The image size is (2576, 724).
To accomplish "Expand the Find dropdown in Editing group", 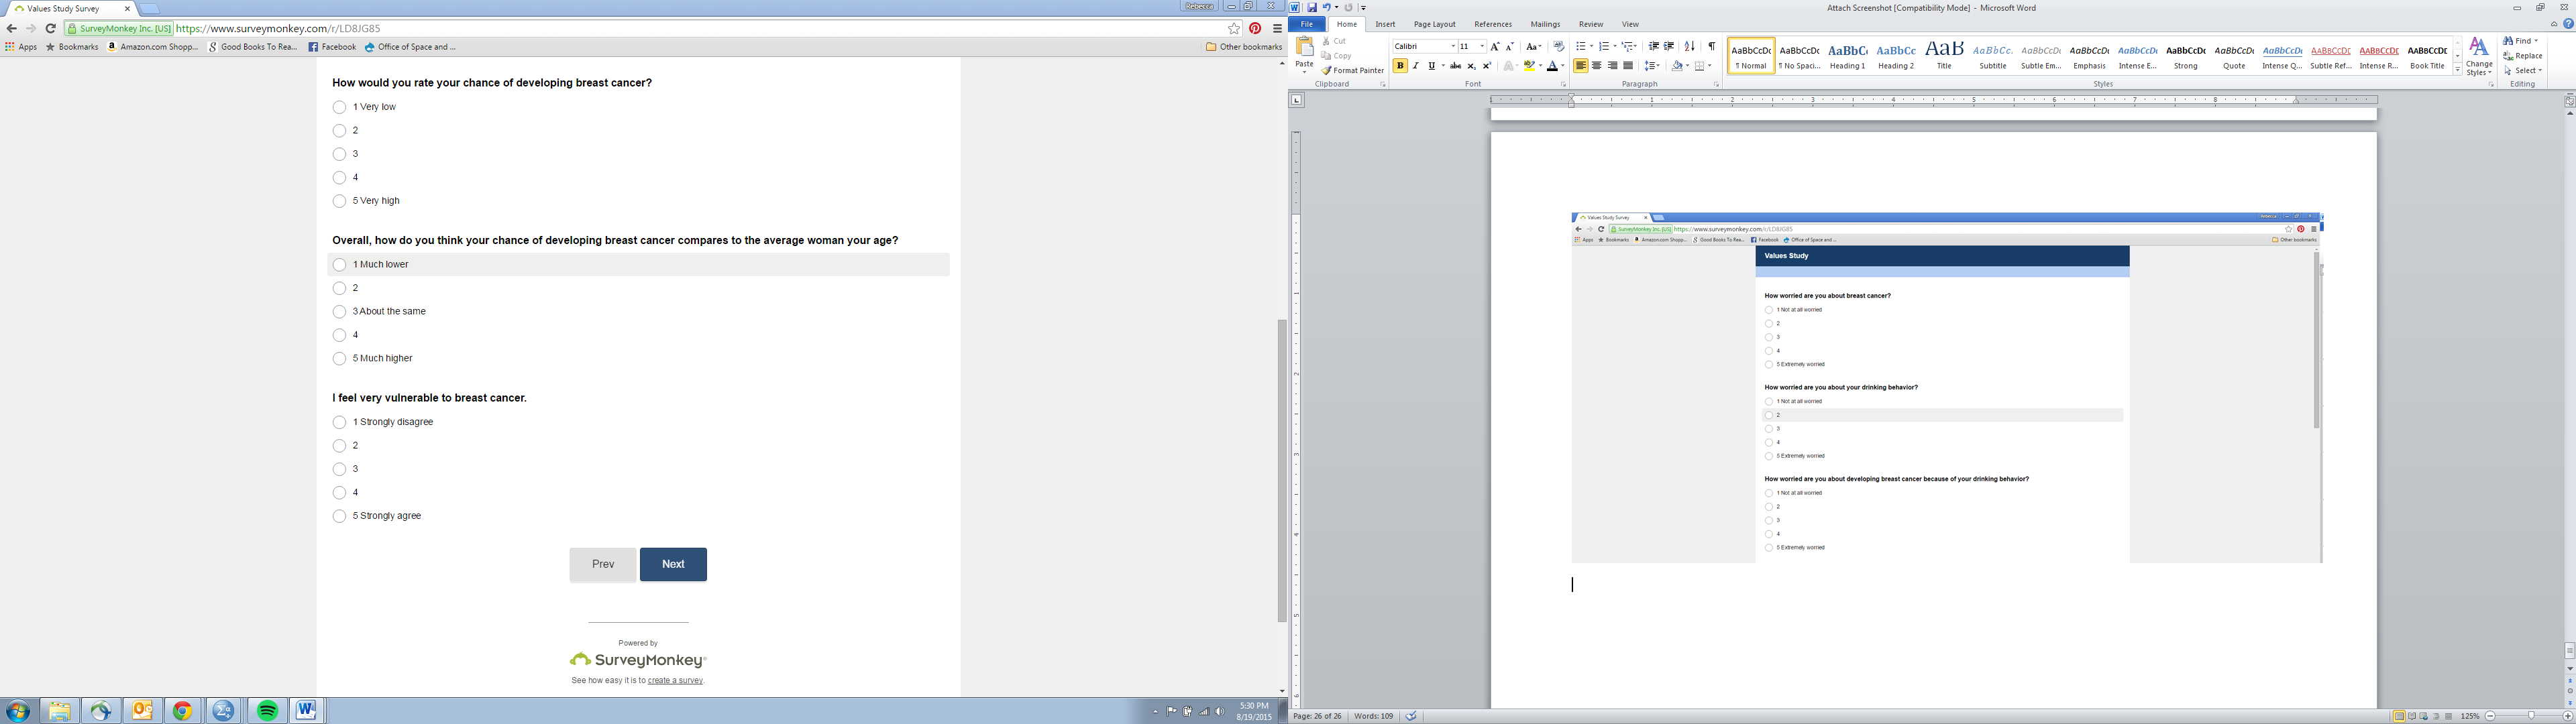I will [x=2536, y=41].
